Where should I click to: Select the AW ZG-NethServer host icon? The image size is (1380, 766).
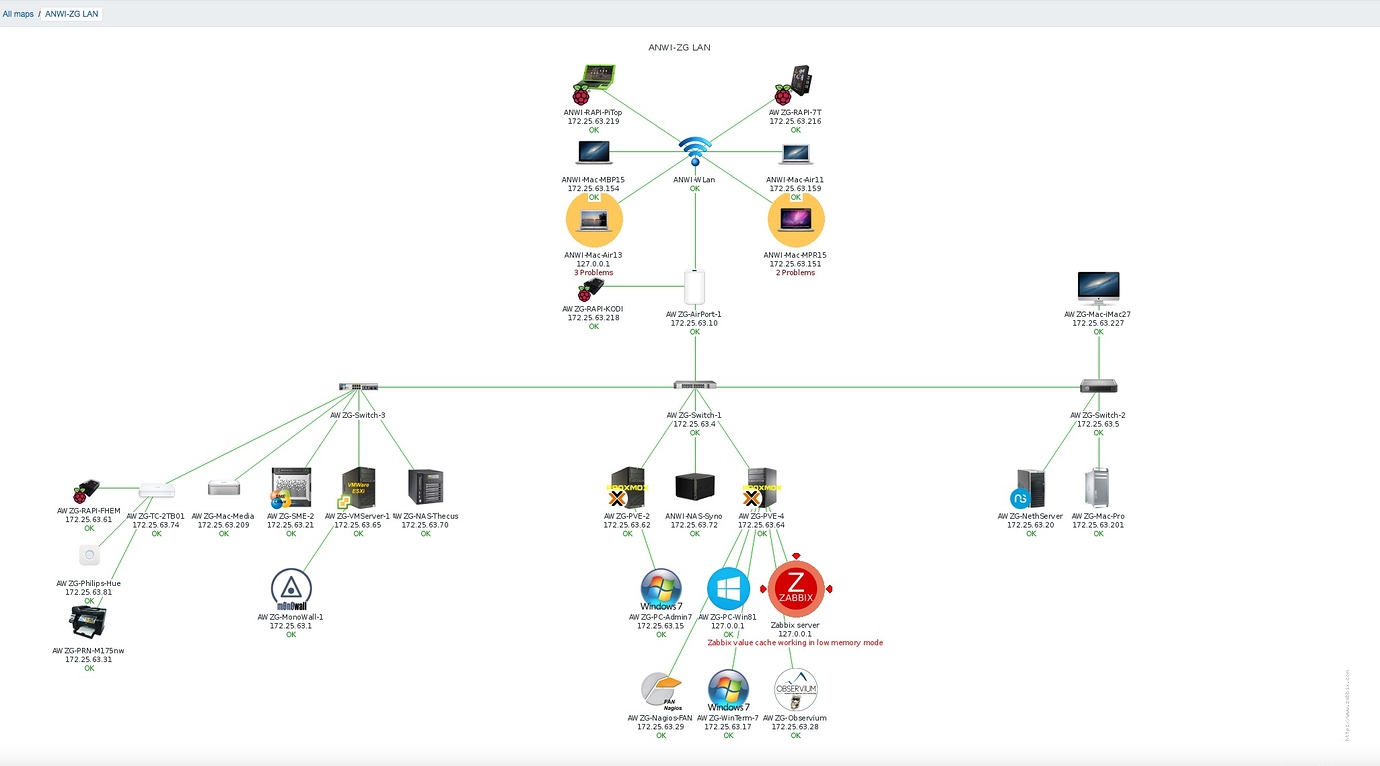[x=1030, y=487]
